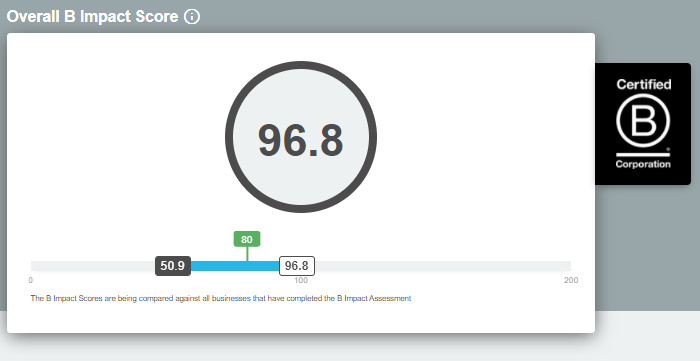Click the dark 50.9 score label
Screen dimensions: 700x361
tap(173, 266)
